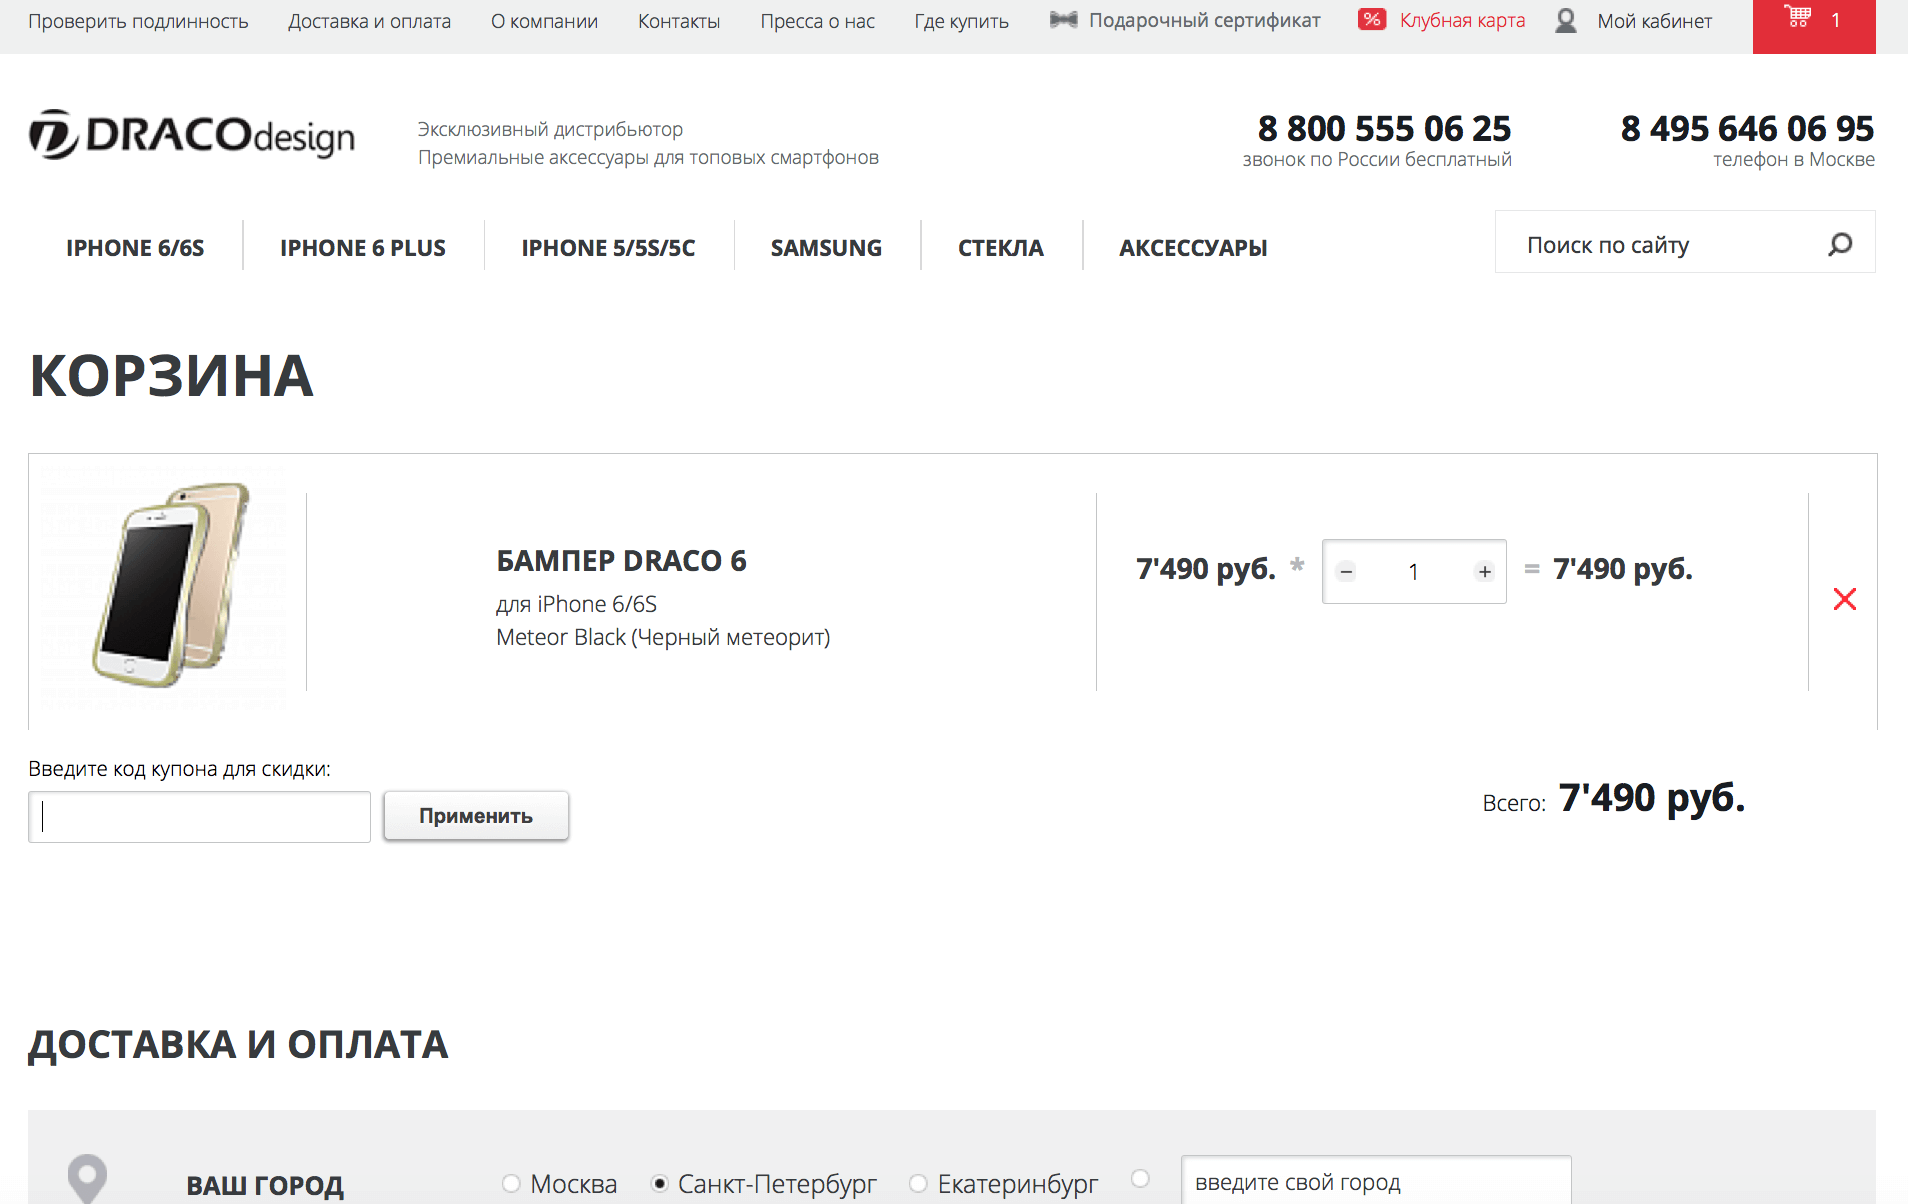
Task: Open the IPHONE 6/6S category
Action: [135, 248]
